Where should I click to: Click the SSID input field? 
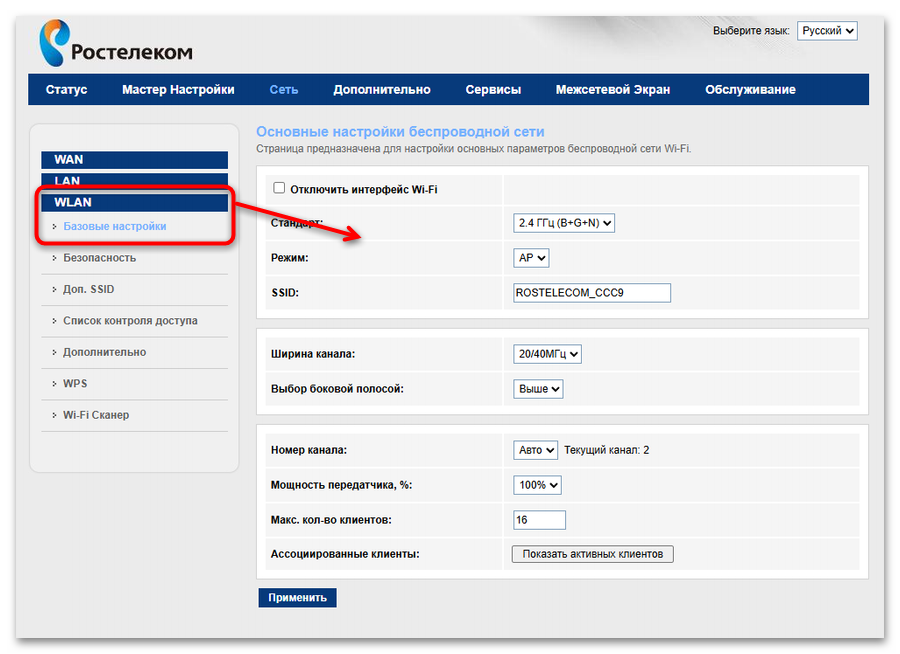click(x=592, y=293)
